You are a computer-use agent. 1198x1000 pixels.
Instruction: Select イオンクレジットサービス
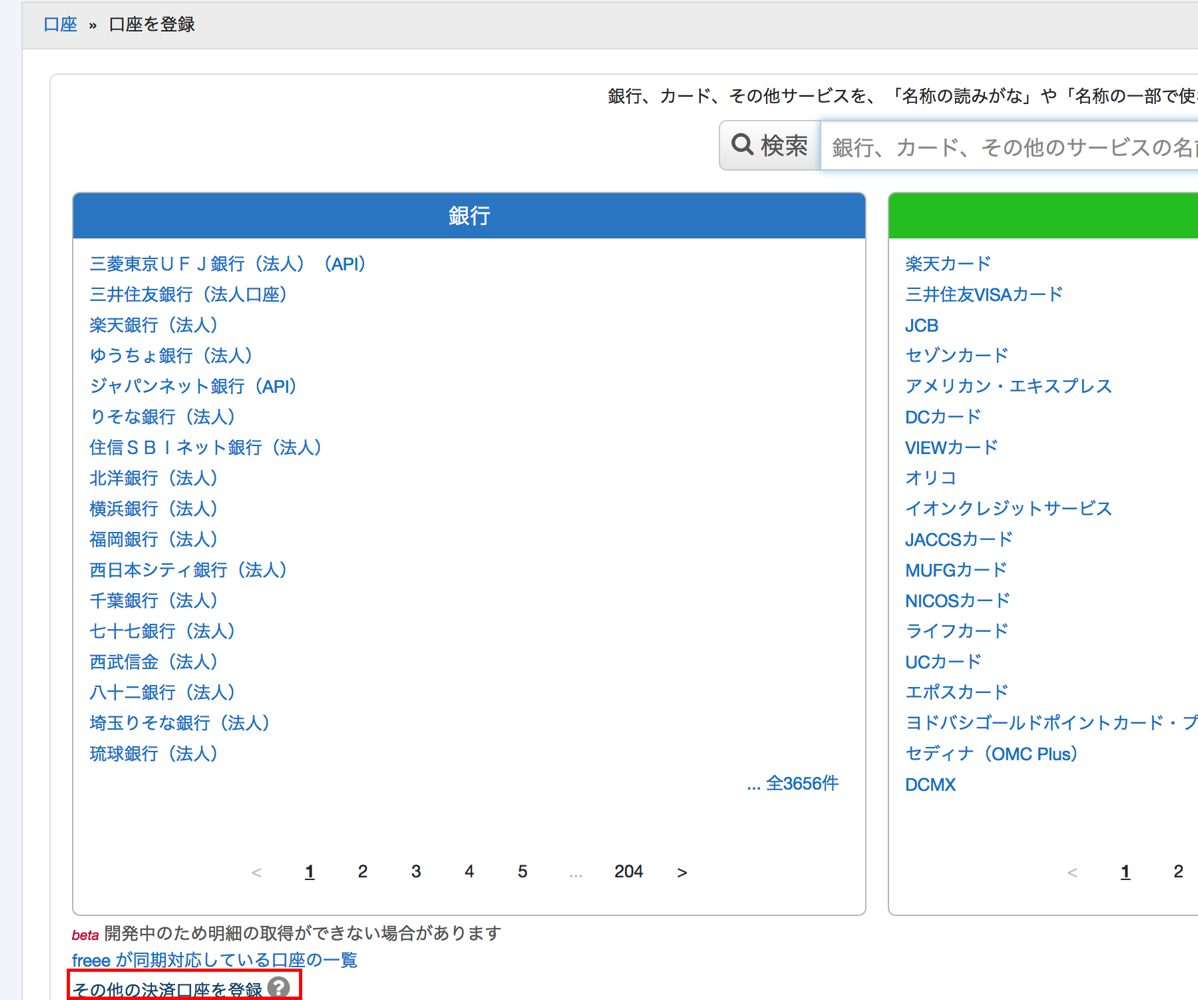1009,508
